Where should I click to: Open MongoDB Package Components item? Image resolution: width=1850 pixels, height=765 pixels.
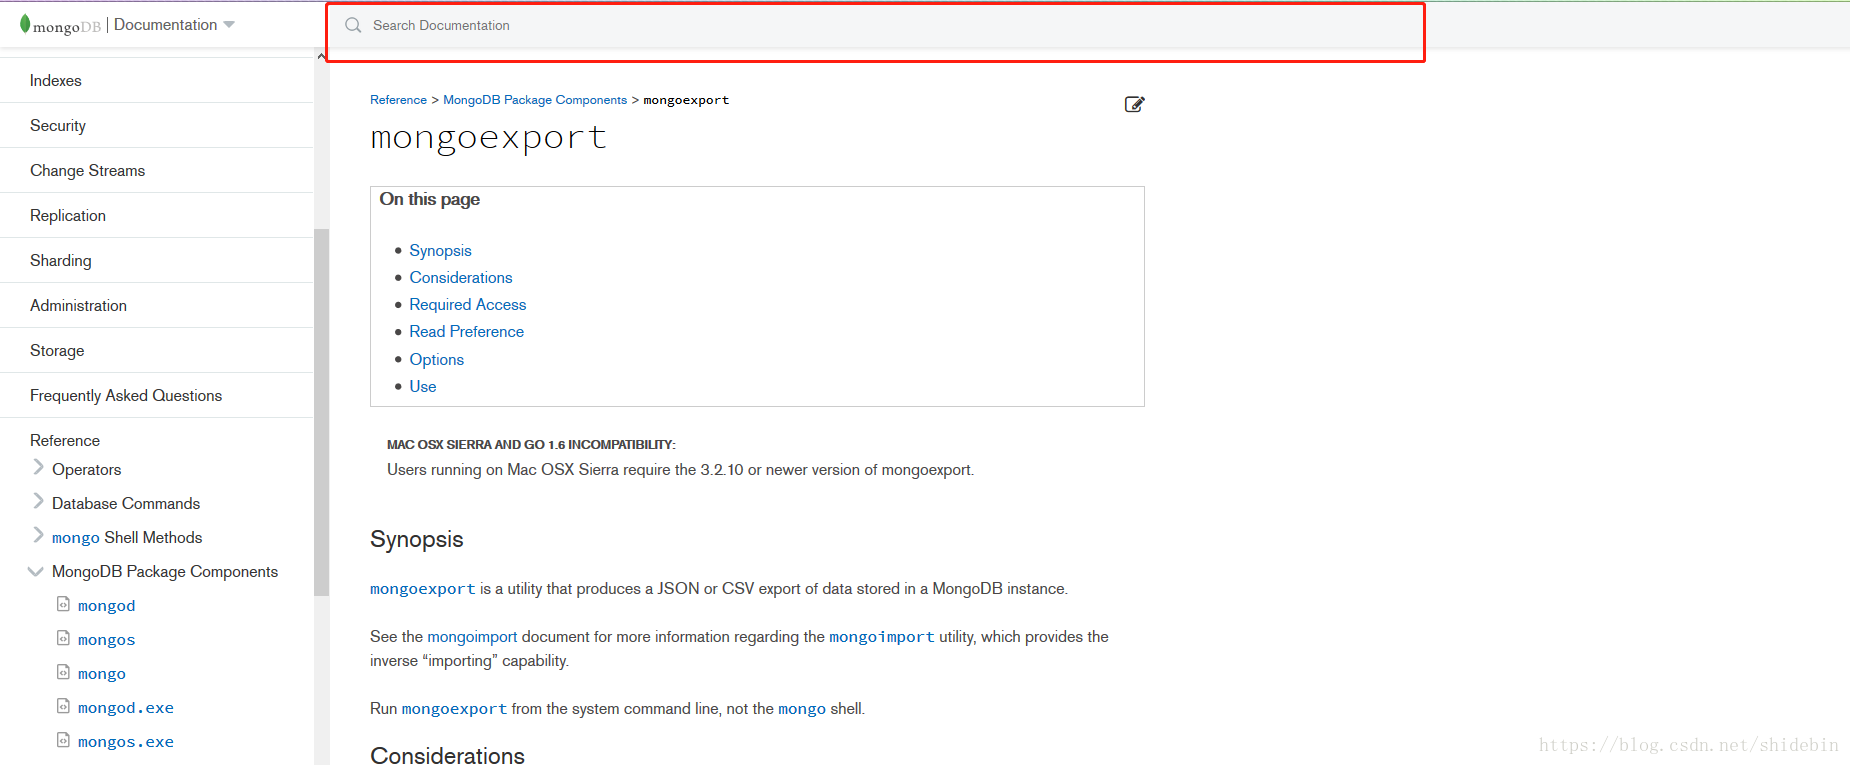[x=165, y=572]
